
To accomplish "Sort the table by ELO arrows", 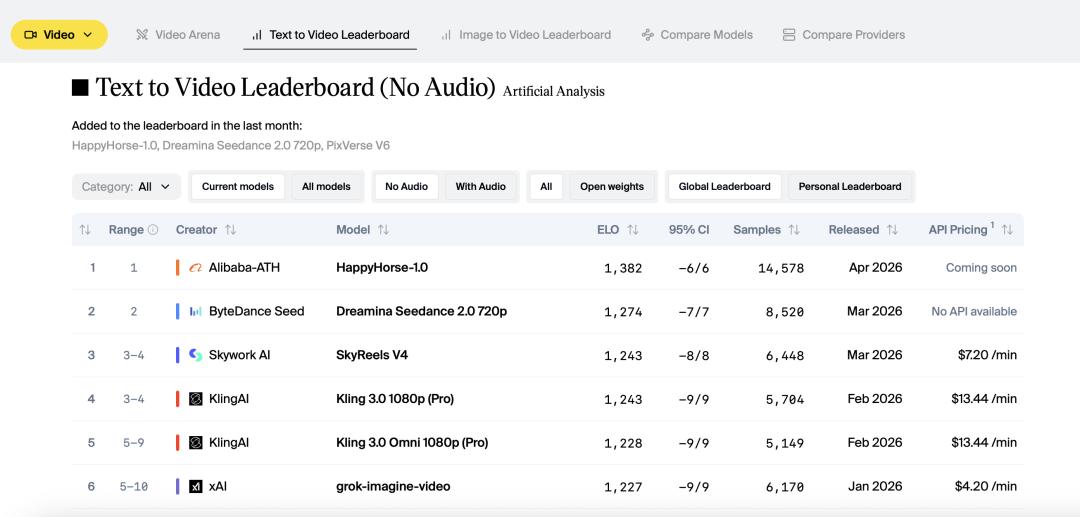I will coord(633,230).
